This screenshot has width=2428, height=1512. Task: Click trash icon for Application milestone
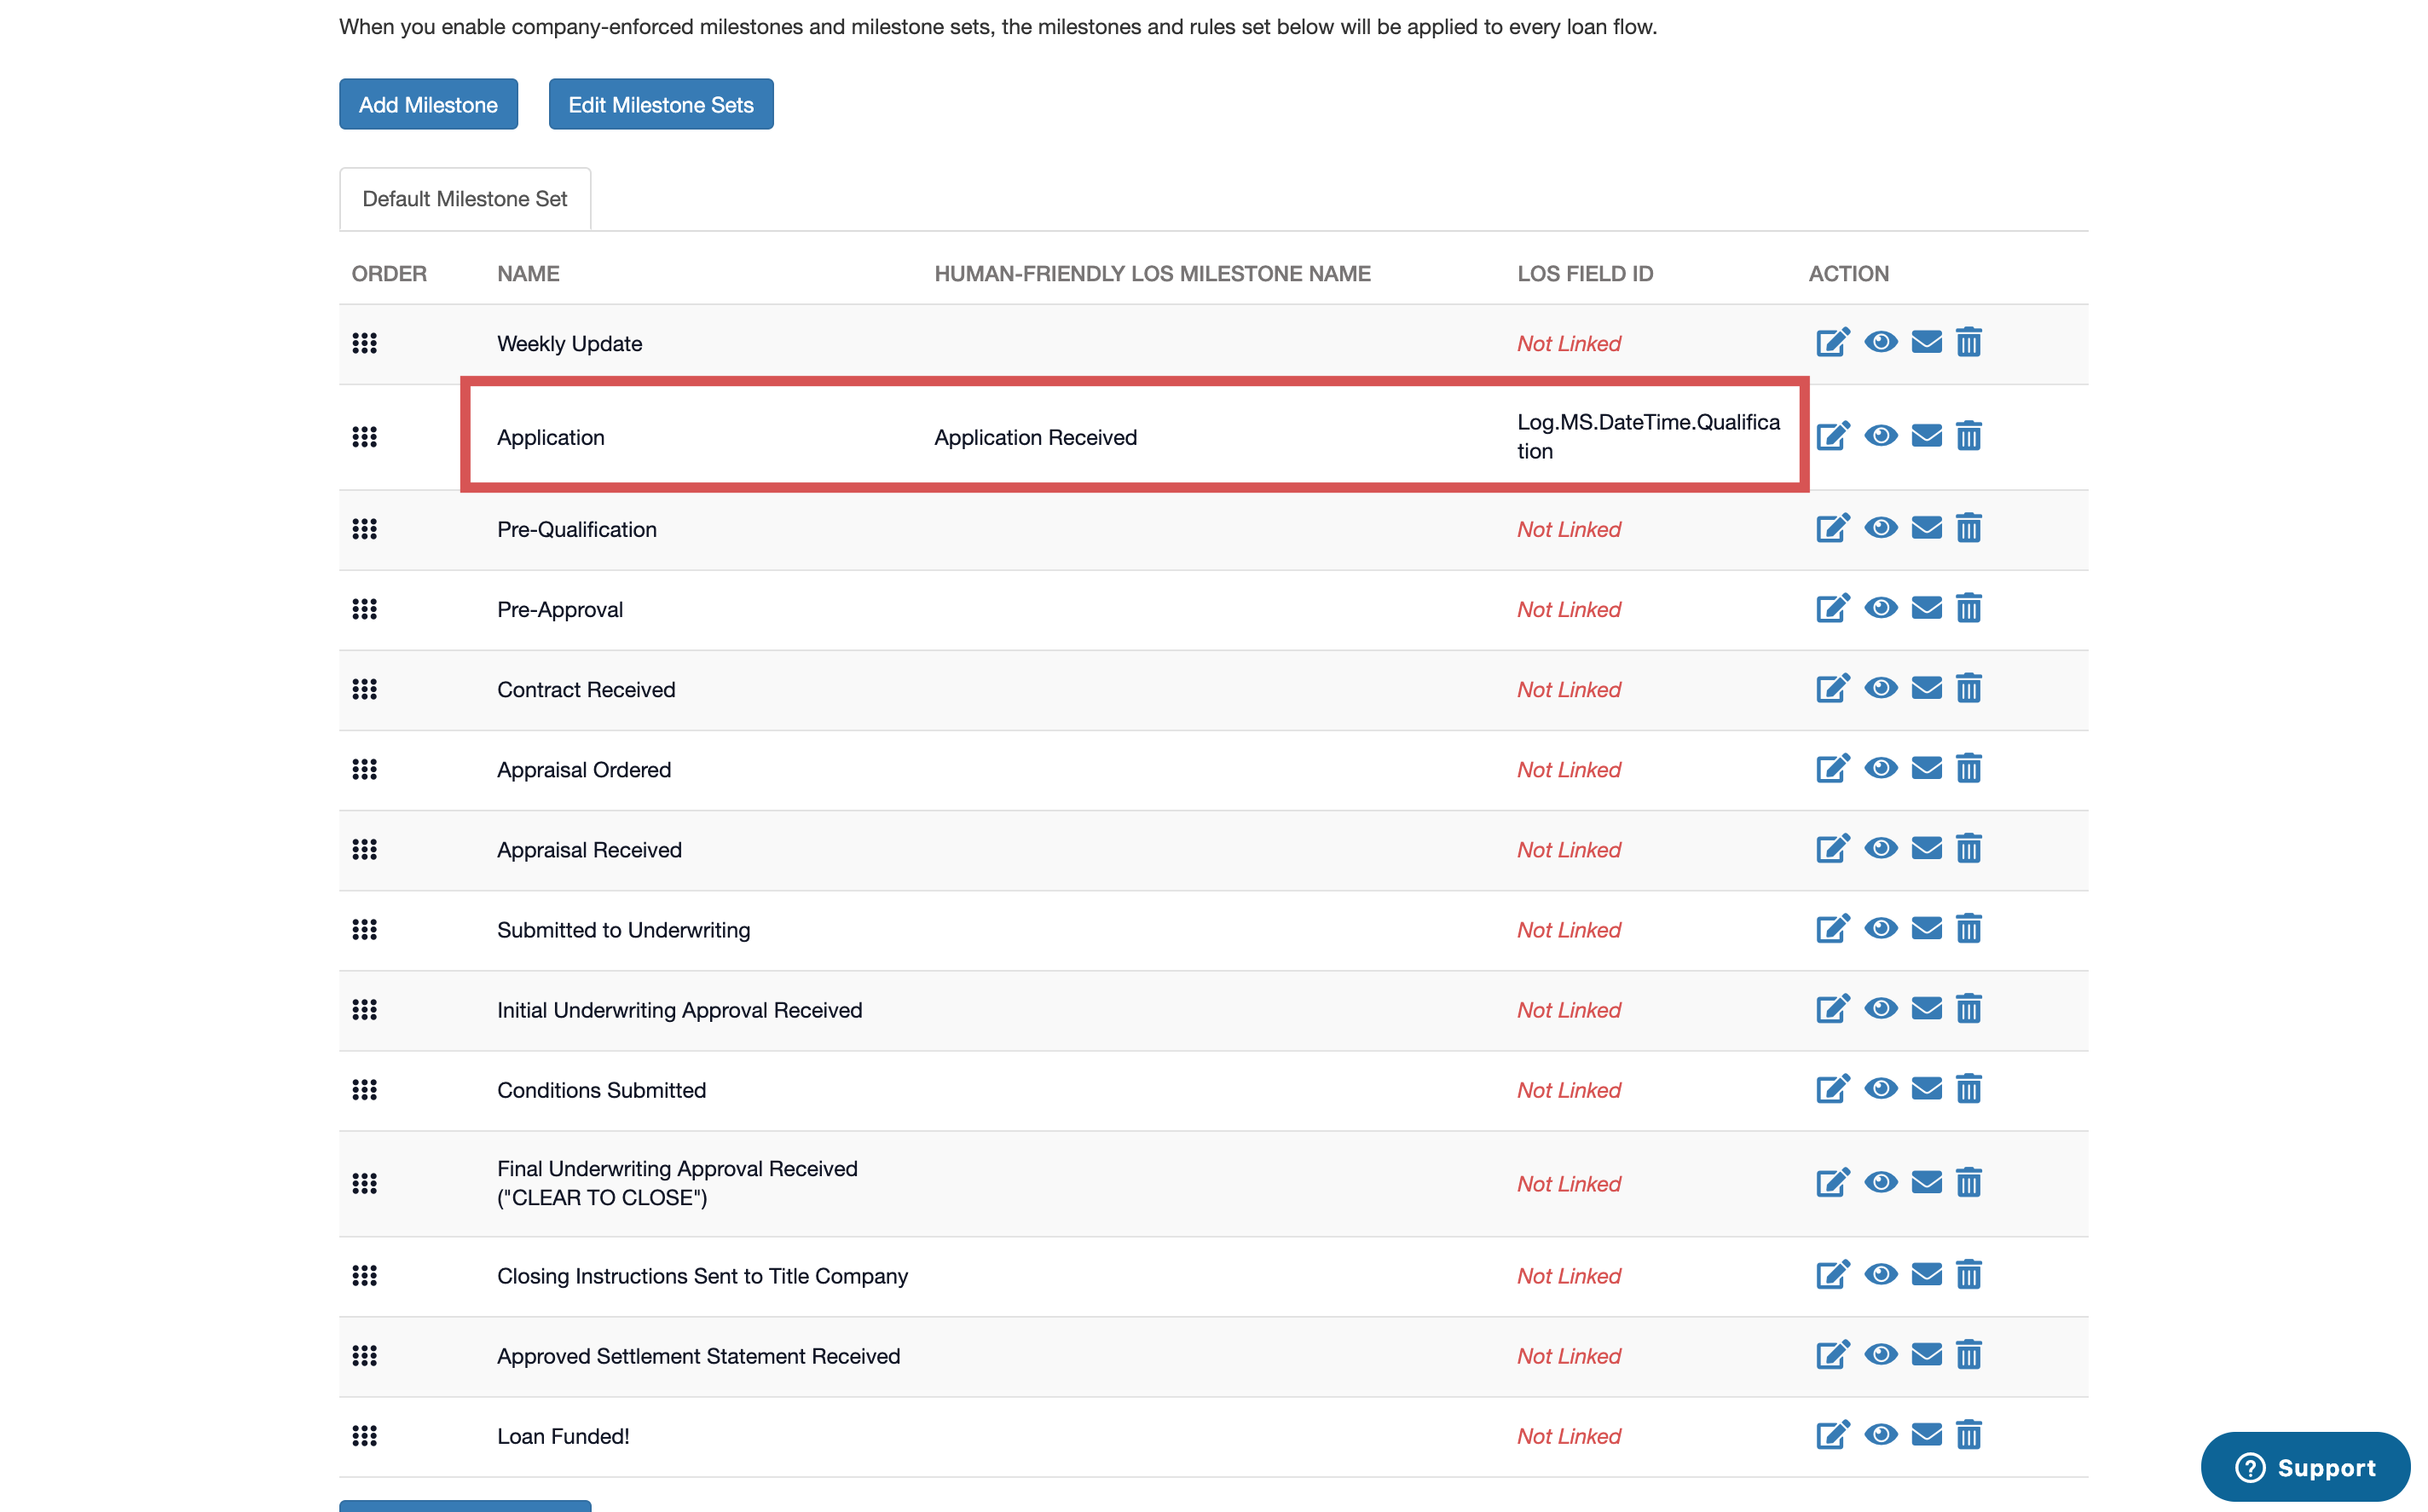[x=1968, y=436]
